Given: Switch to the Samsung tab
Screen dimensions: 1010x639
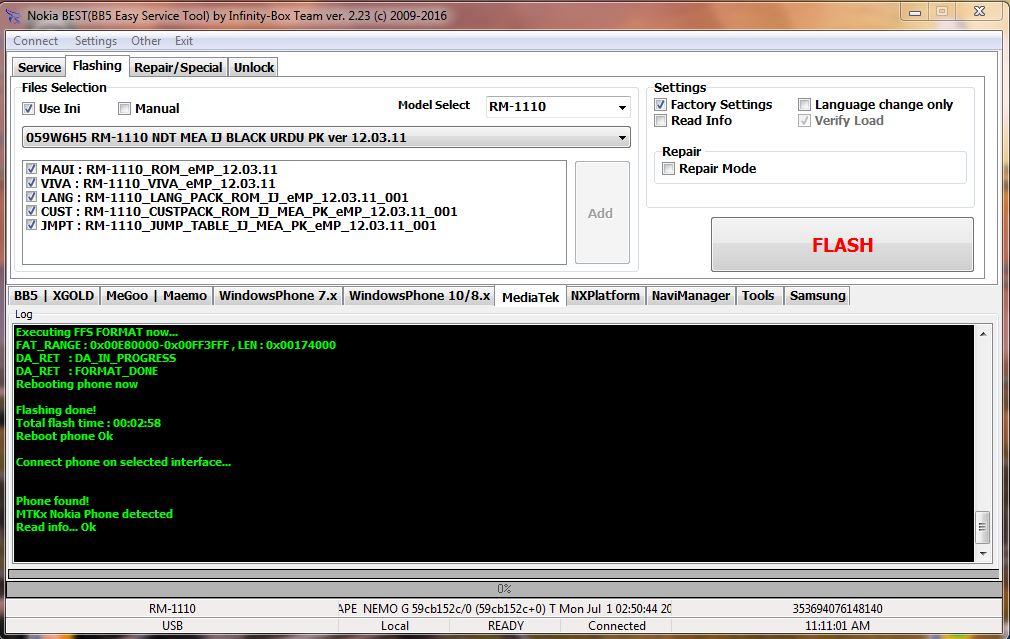Looking at the screenshot, I should tap(817, 296).
